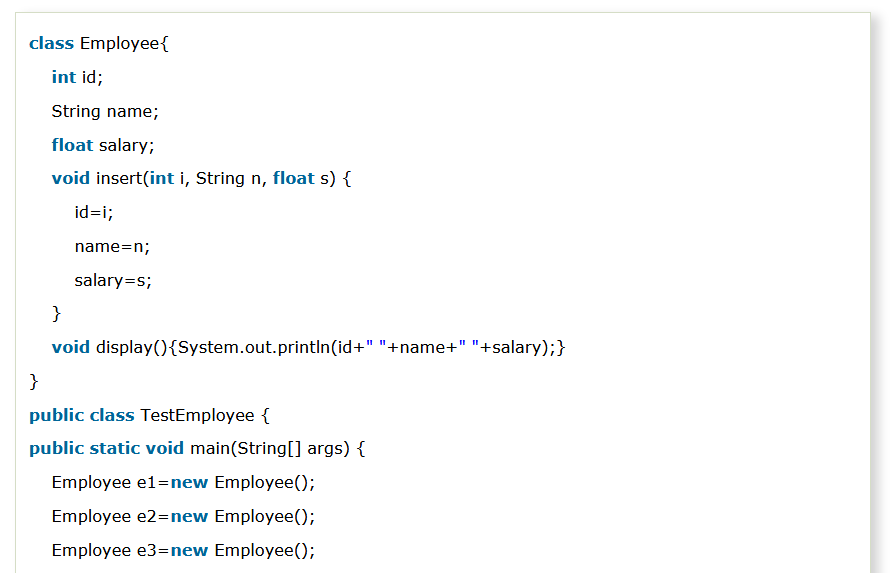Click the 'Employee e2=new Employee();' line
The height and width of the screenshot is (573, 890).
click(x=183, y=516)
